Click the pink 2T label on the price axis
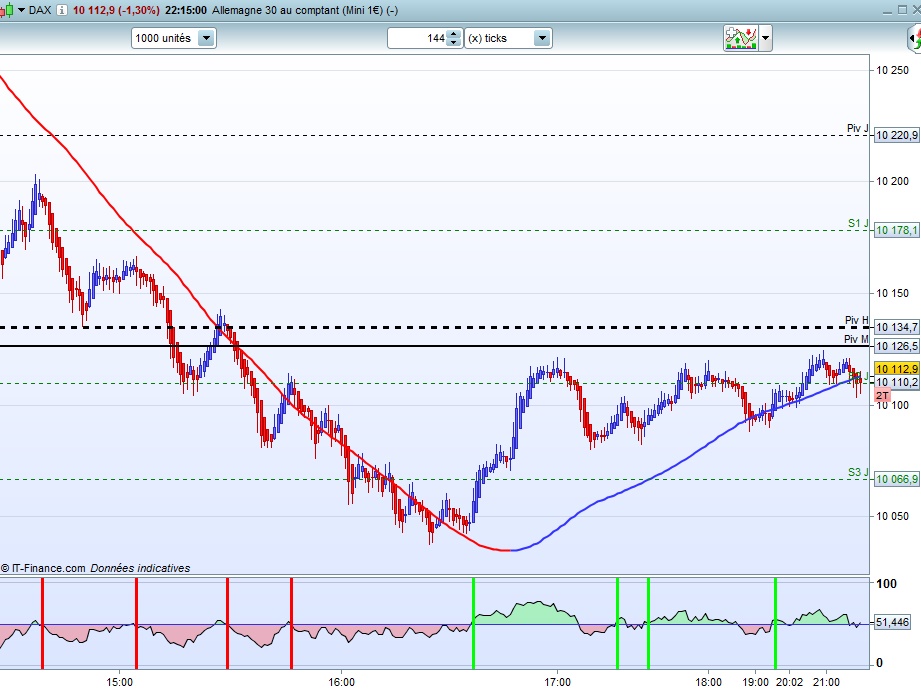 (x=882, y=395)
